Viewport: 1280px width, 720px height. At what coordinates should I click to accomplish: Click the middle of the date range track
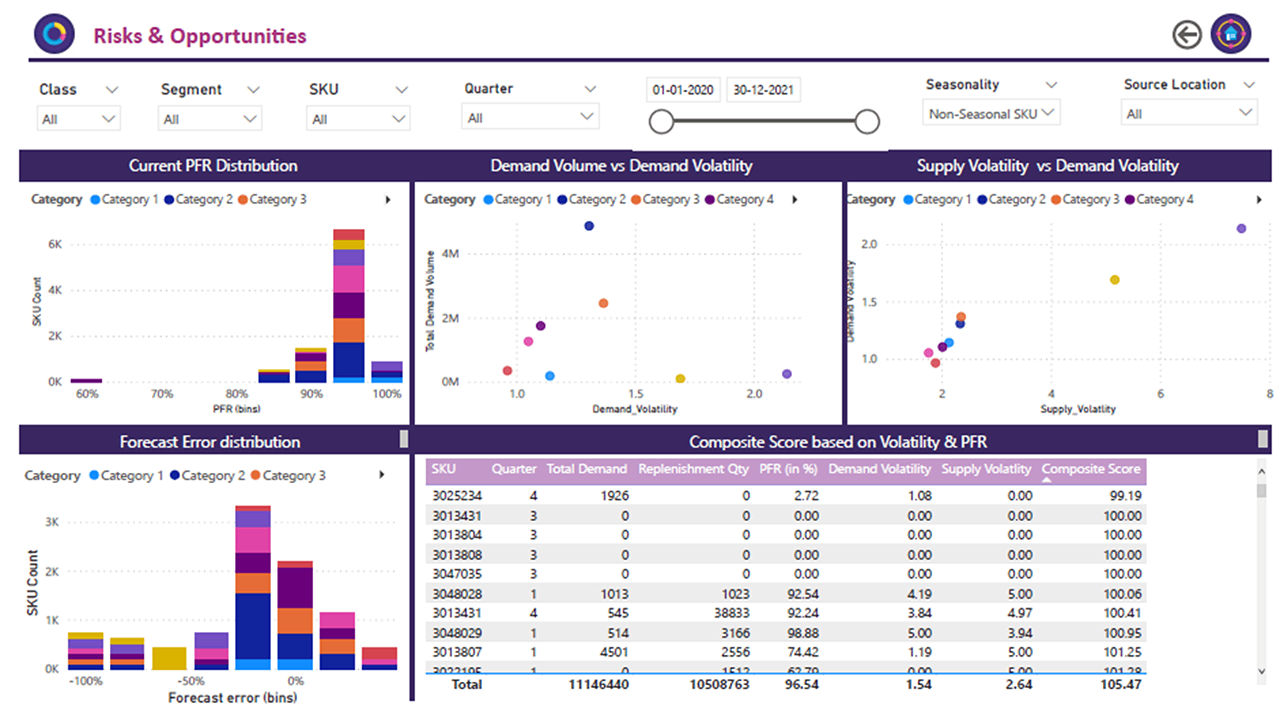pyautogui.click(x=764, y=122)
